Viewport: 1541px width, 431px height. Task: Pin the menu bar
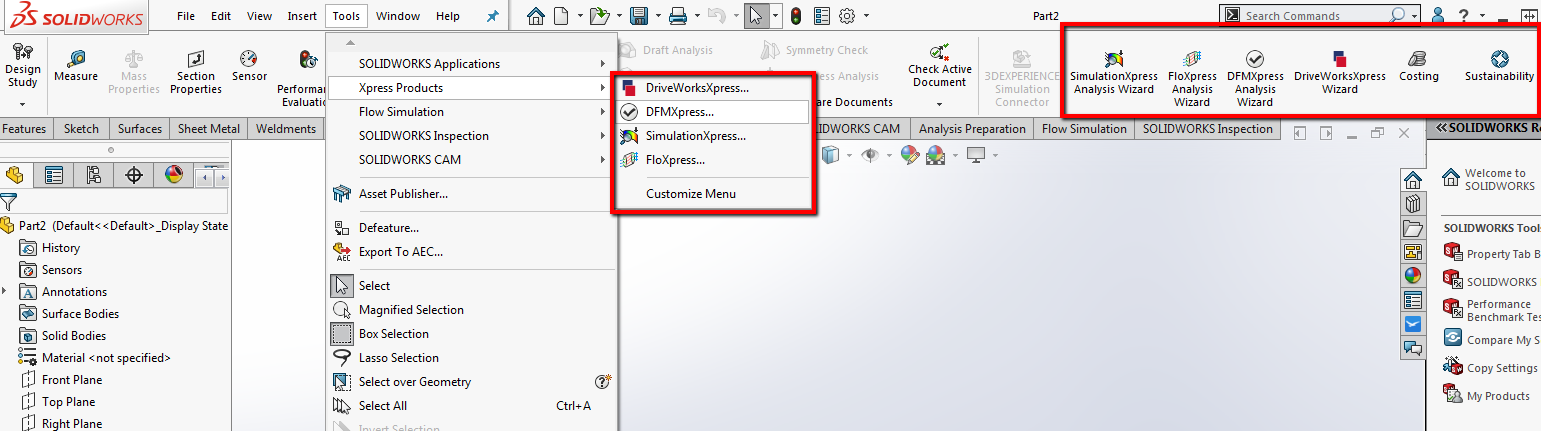[492, 16]
